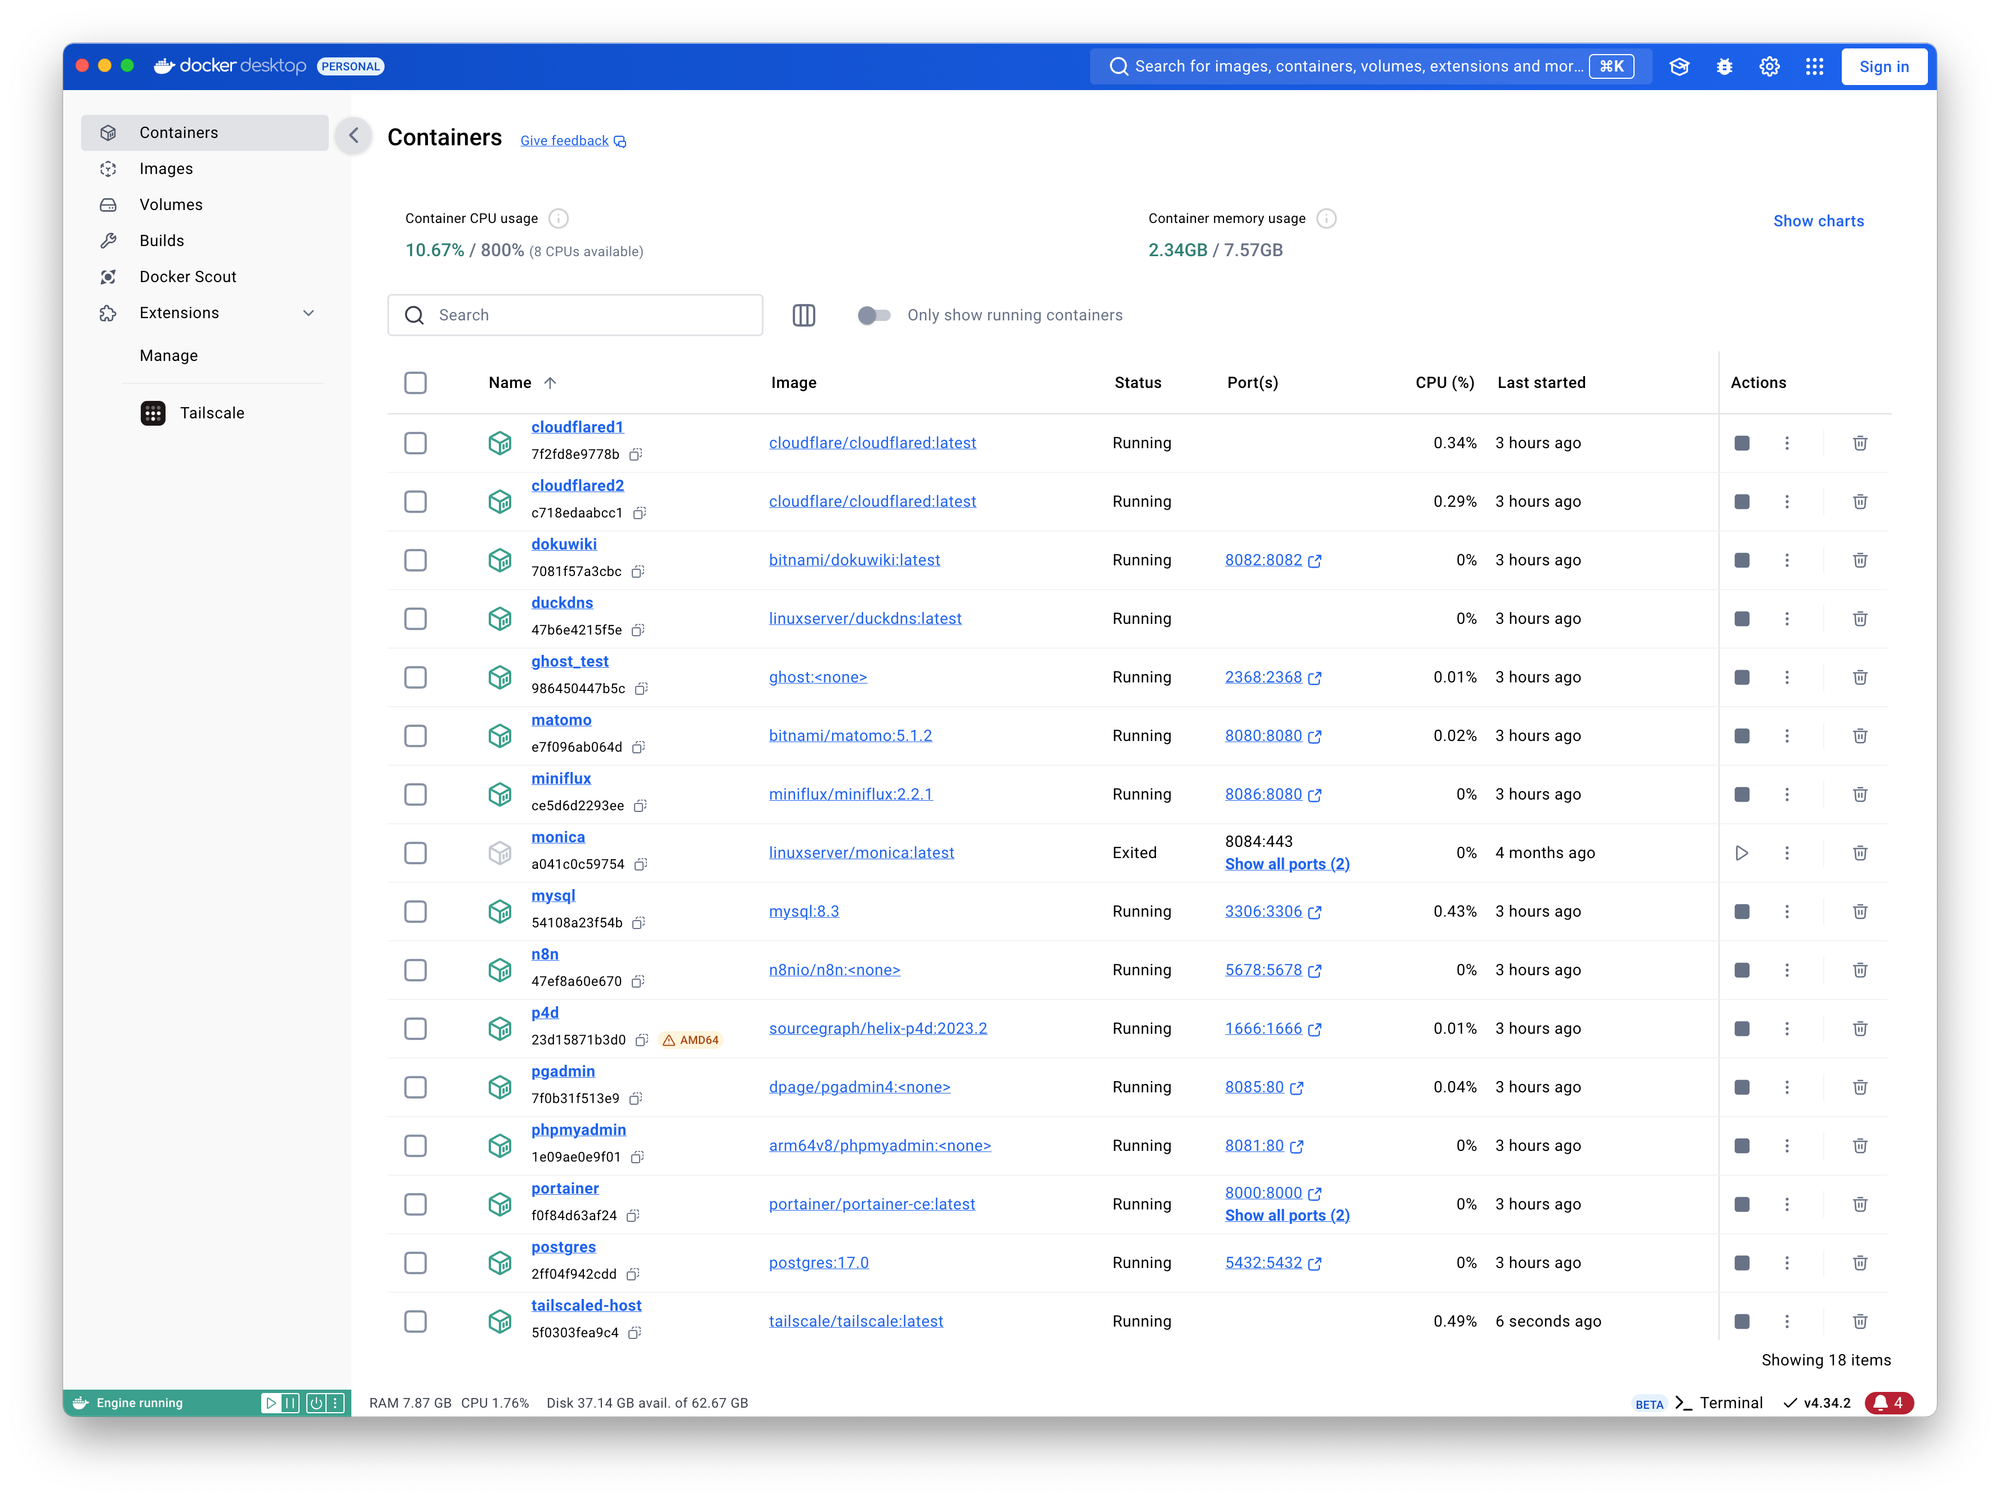
Task: Click the engine power icon in status bar
Action: point(315,1403)
